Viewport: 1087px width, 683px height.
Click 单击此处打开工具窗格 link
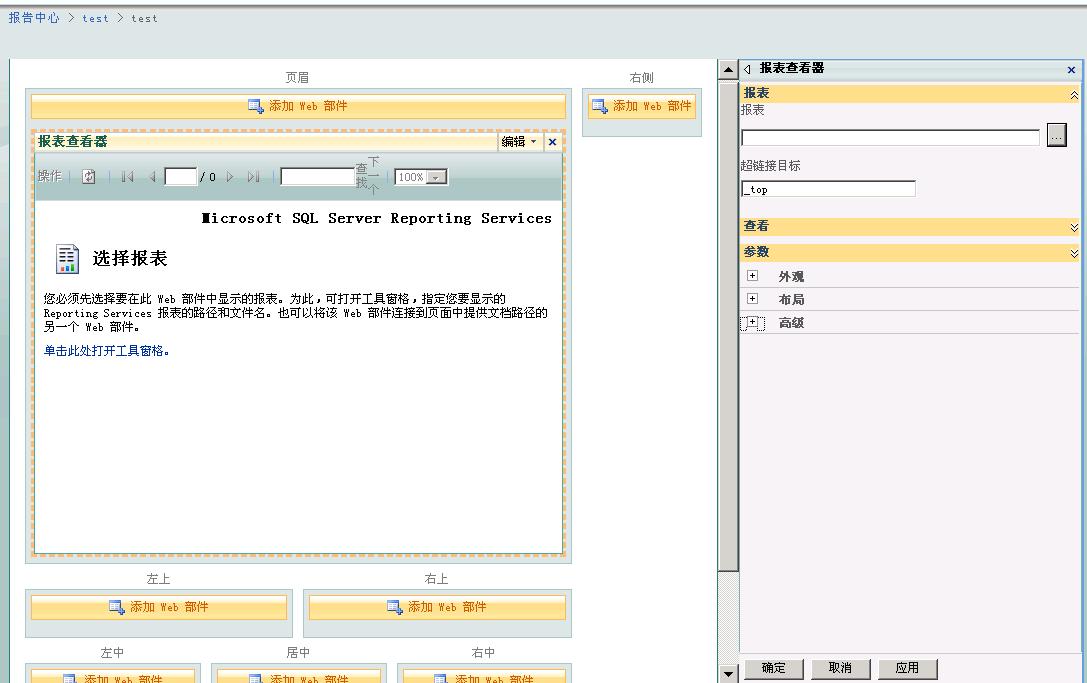(106, 351)
